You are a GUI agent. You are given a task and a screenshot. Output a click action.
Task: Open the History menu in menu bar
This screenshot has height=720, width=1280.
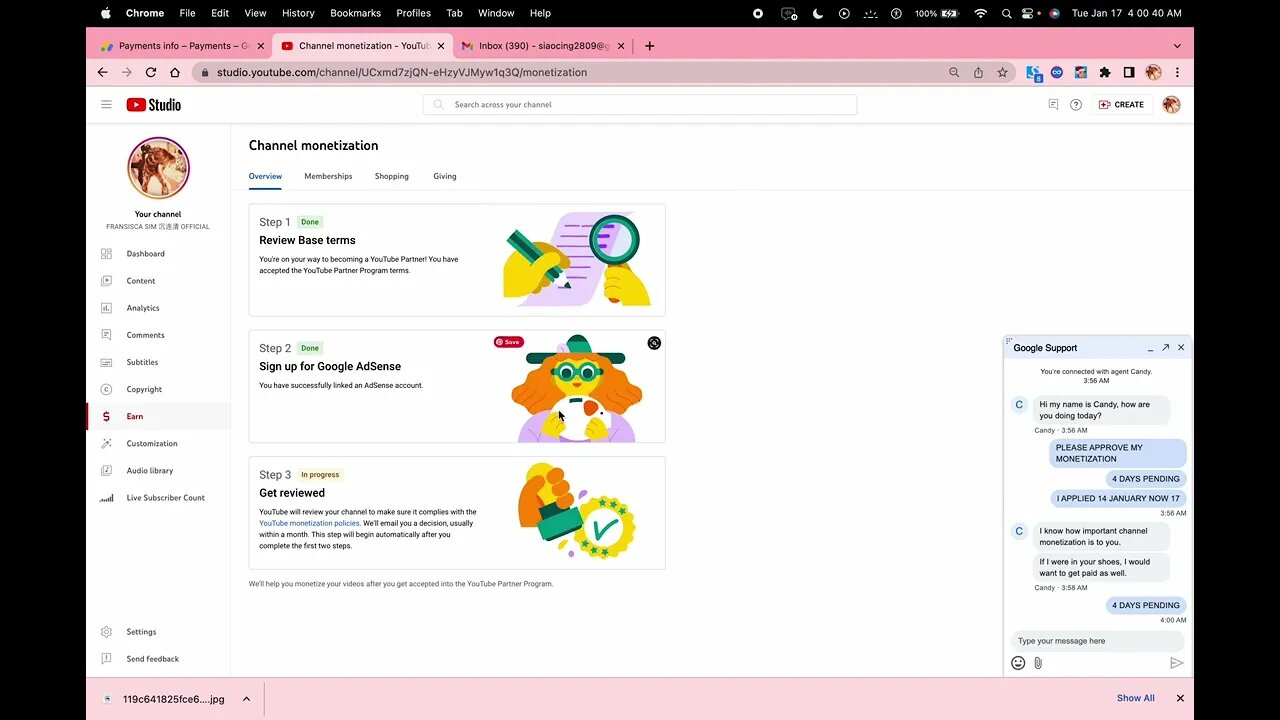tap(298, 13)
